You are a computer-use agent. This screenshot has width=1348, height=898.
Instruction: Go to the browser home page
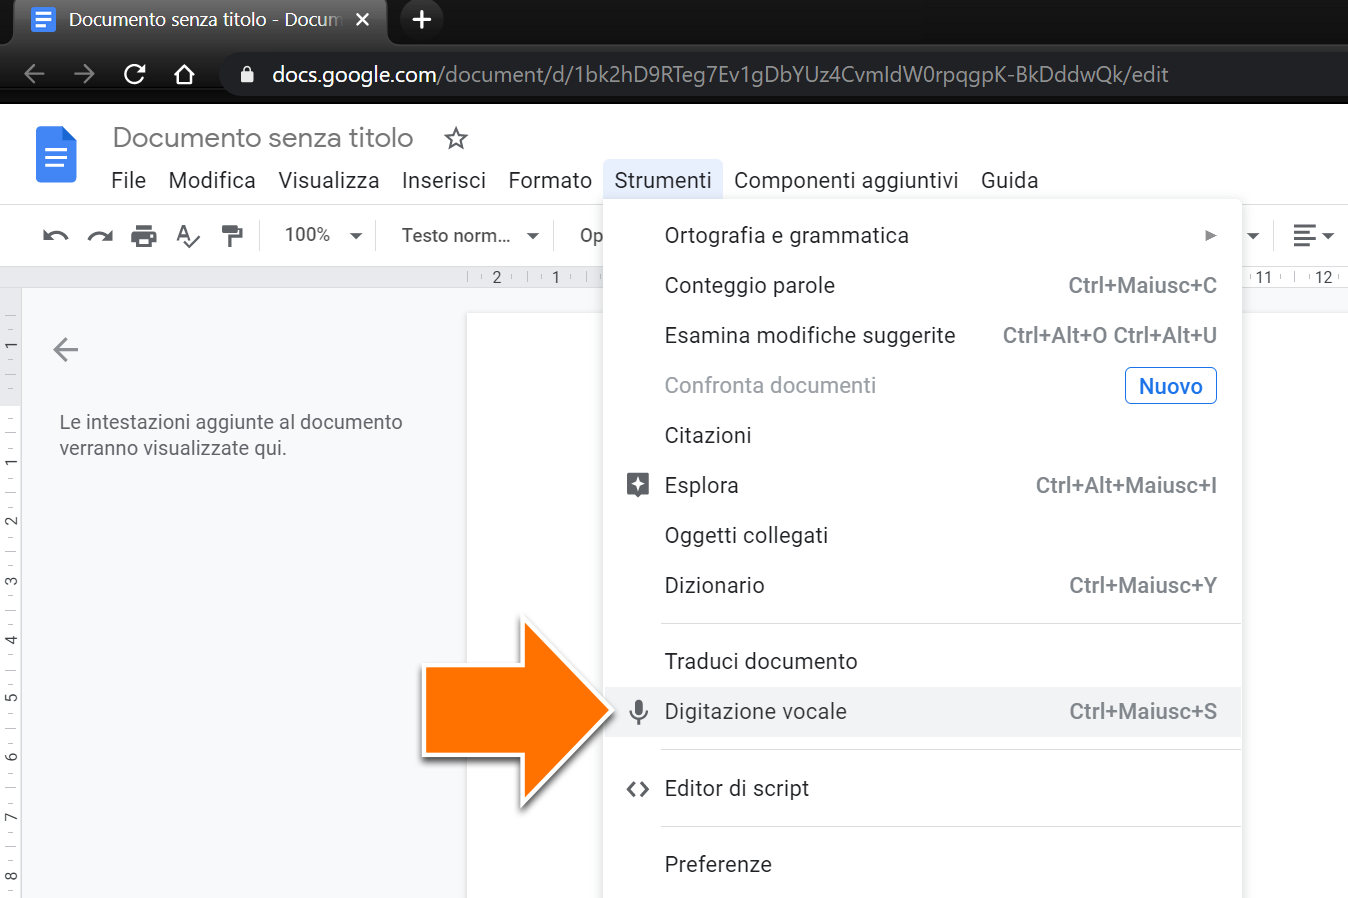tap(184, 74)
